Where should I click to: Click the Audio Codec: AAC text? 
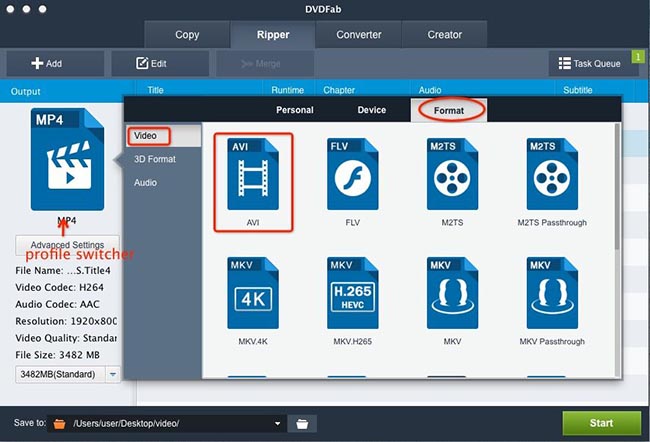coord(57,304)
